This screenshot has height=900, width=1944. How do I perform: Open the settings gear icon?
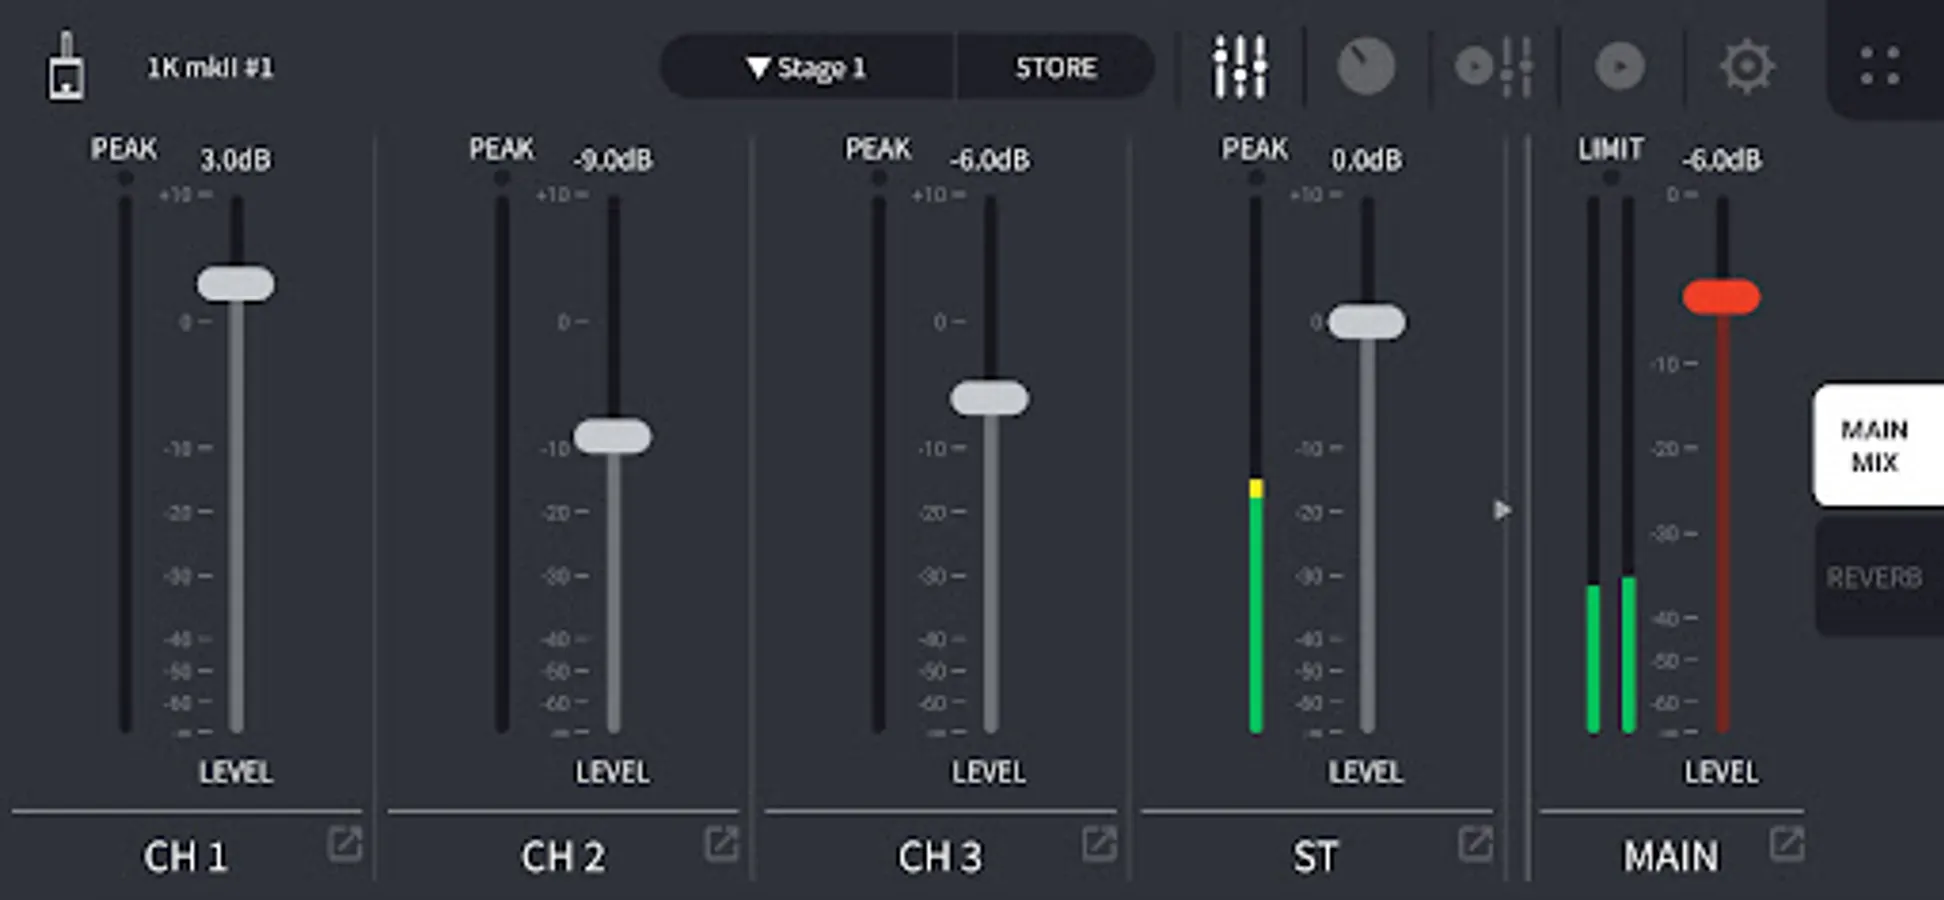tap(1747, 67)
